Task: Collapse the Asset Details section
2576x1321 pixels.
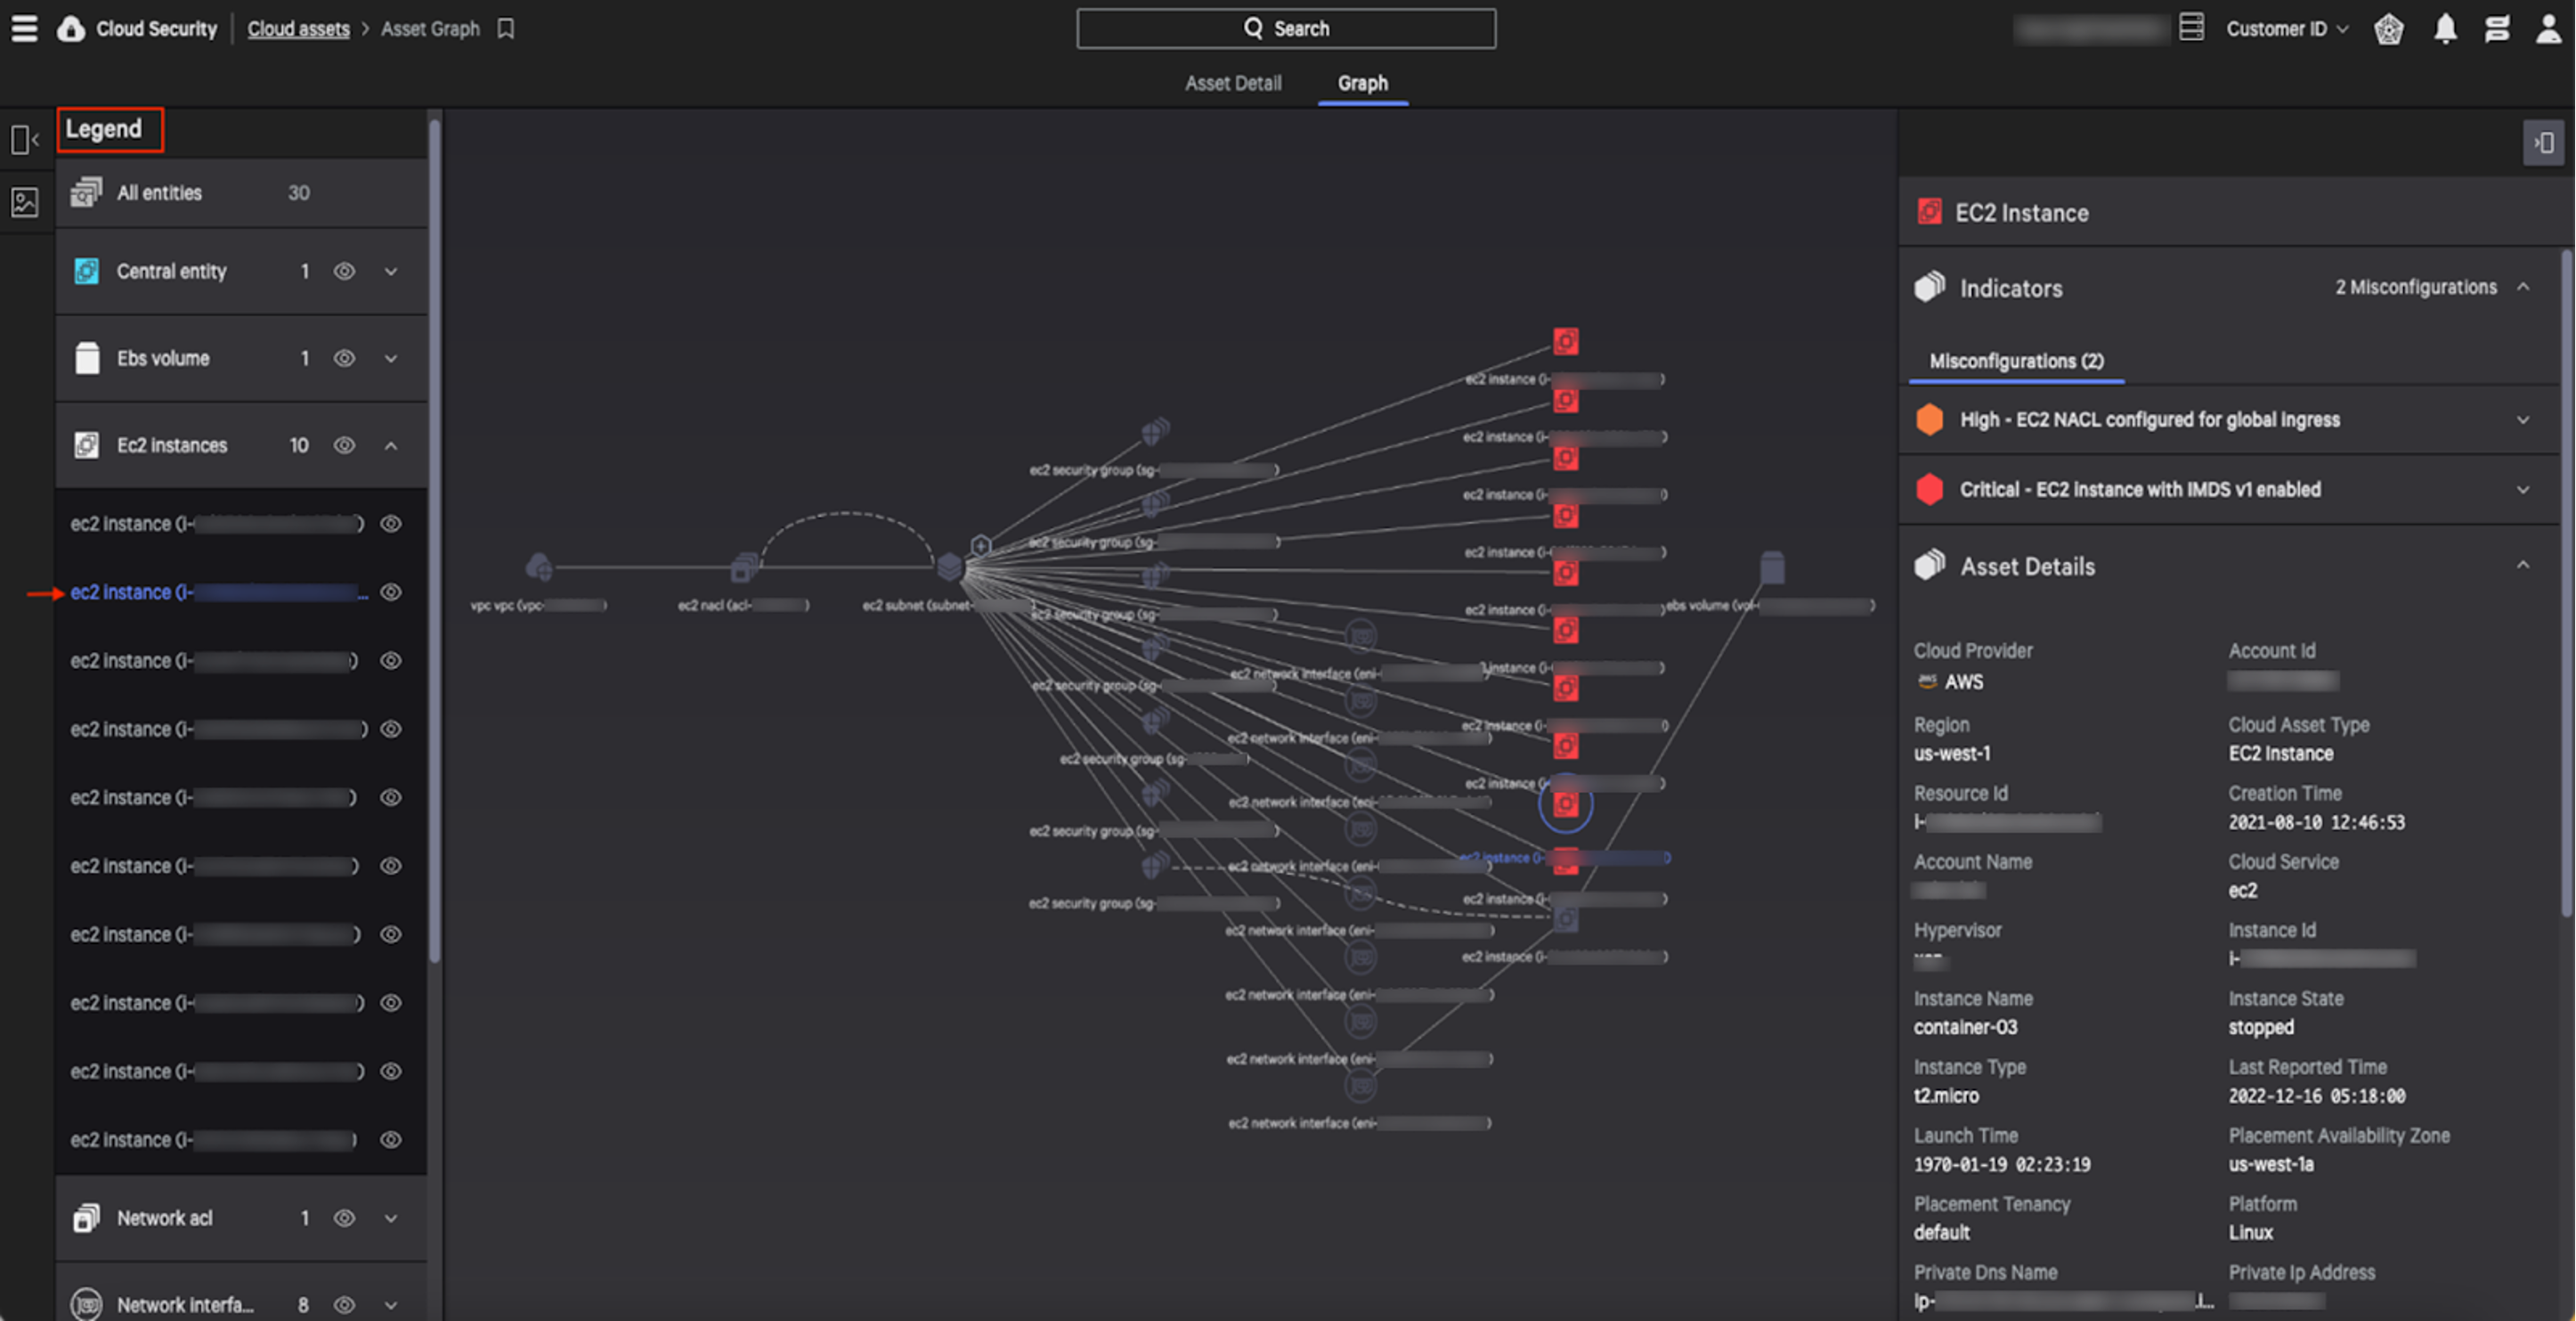Action: coord(2523,565)
